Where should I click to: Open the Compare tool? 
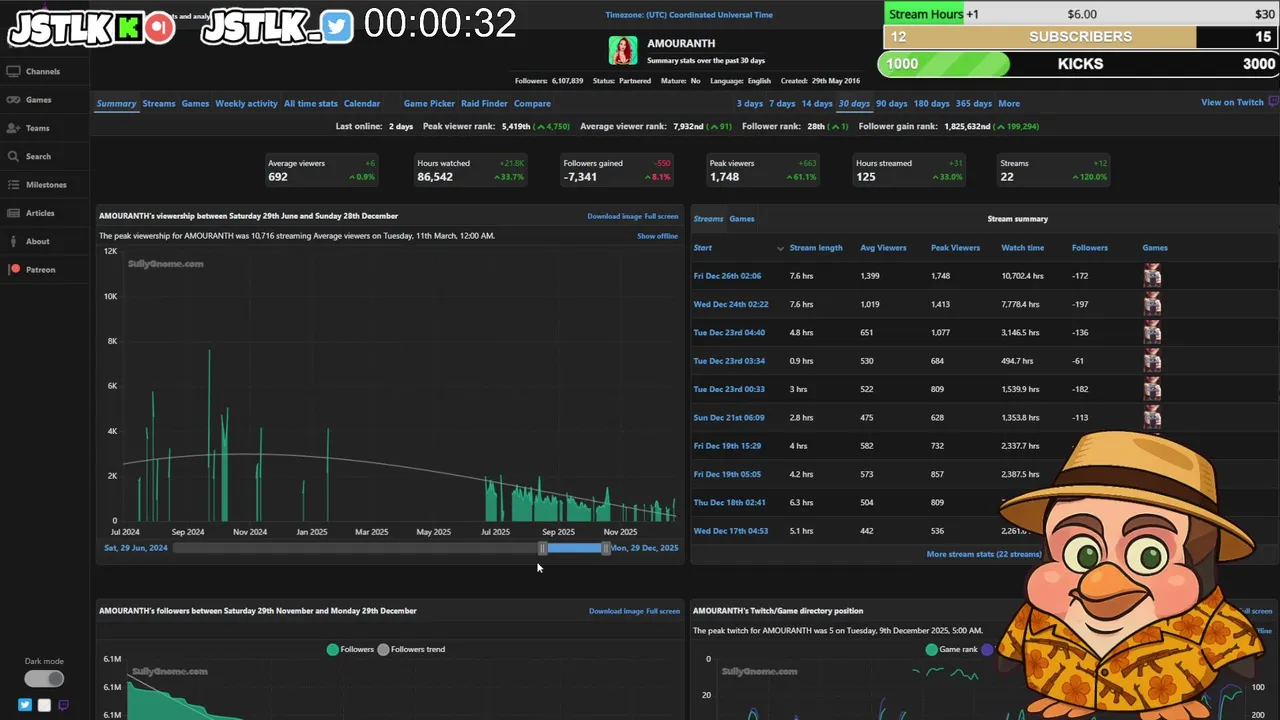[532, 103]
